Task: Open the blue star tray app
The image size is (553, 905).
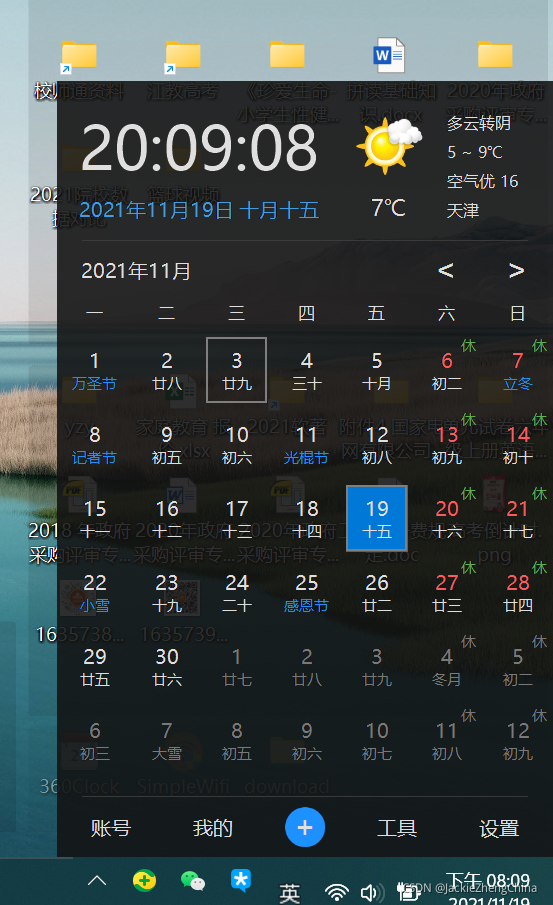Action: click(241, 880)
